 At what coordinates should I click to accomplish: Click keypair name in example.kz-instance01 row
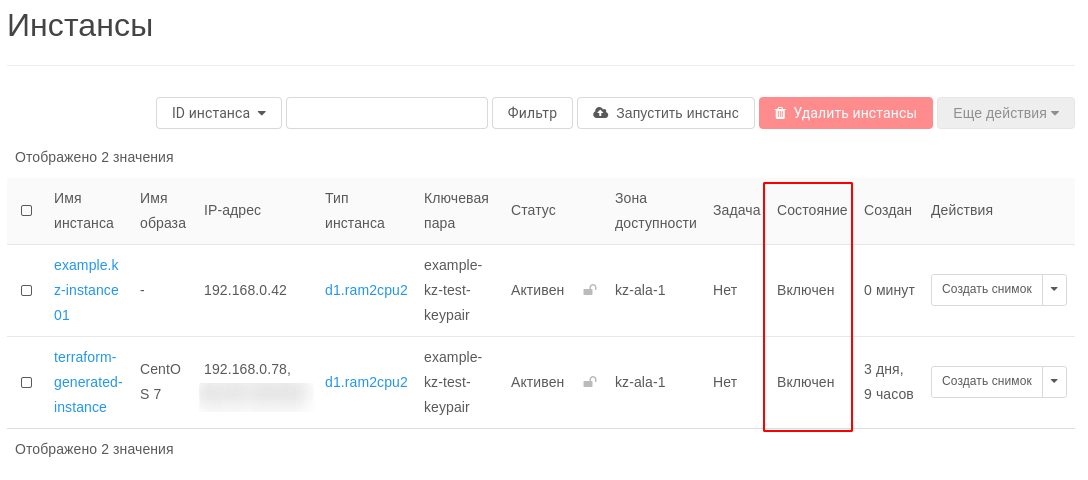(x=452, y=290)
